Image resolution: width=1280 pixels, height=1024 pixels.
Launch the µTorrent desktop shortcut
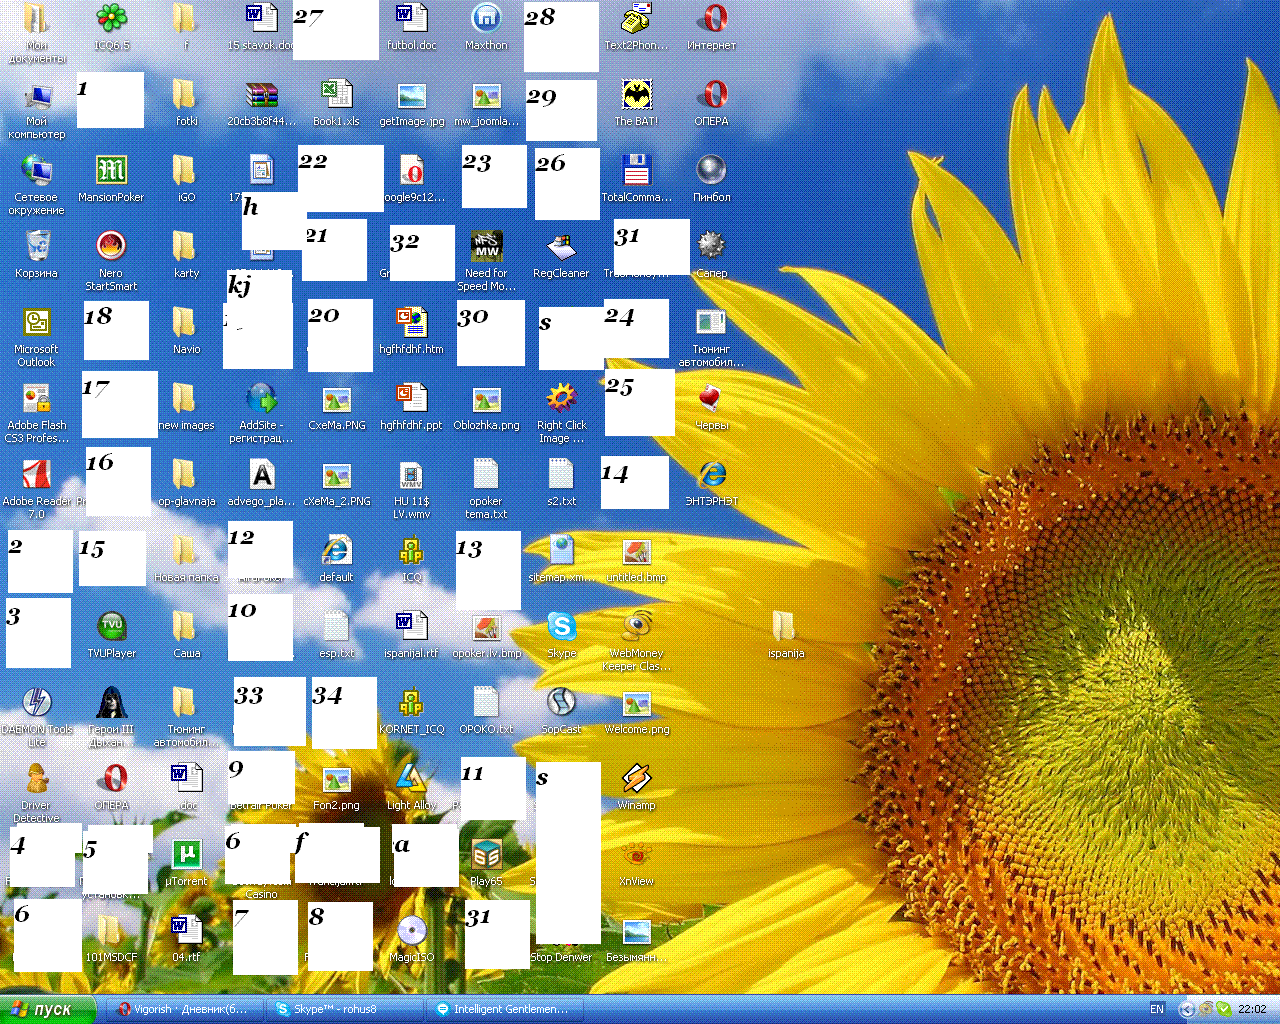(x=186, y=856)
